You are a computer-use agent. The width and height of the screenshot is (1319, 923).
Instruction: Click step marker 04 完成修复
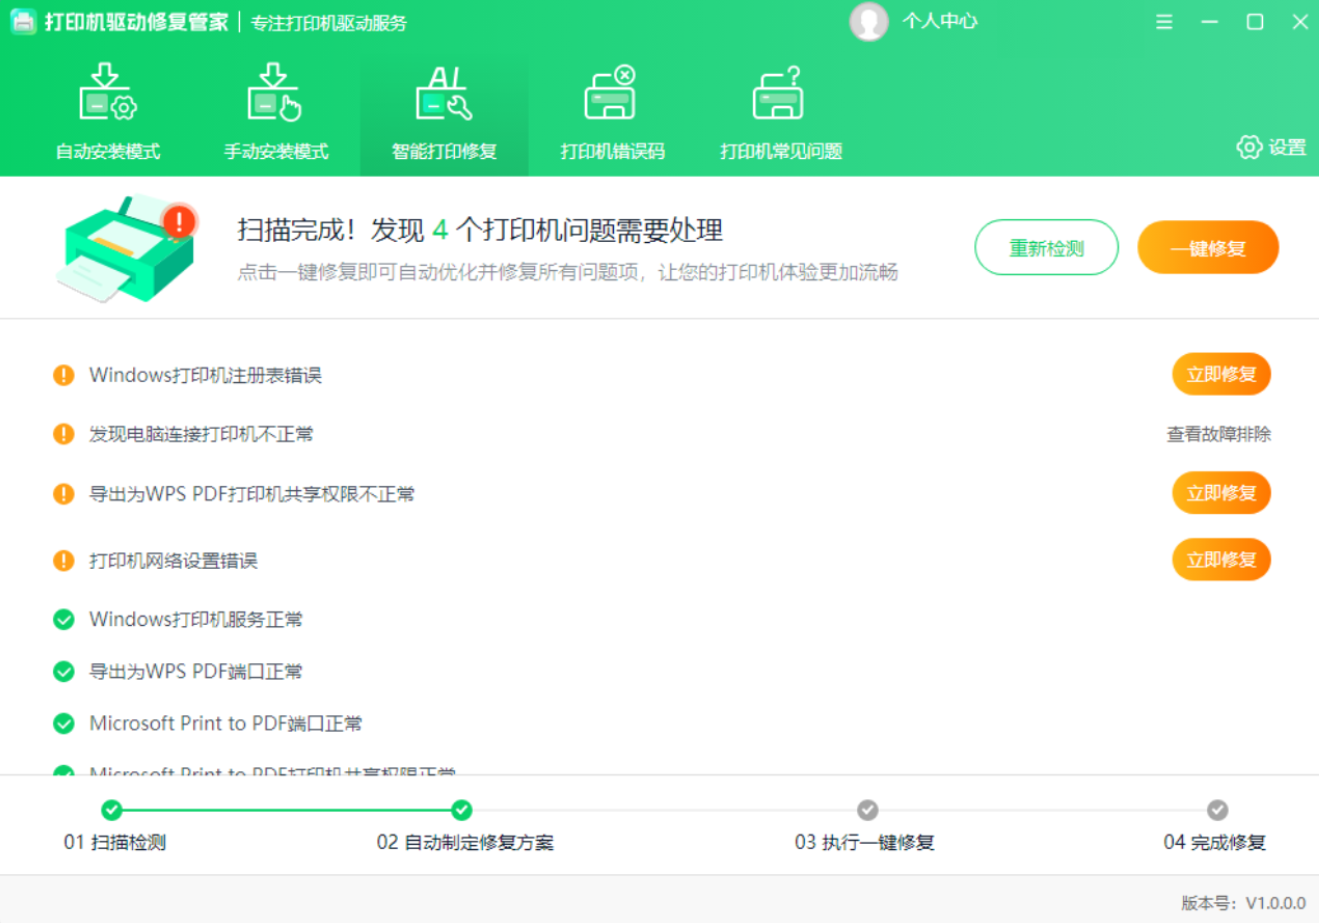1217,809
